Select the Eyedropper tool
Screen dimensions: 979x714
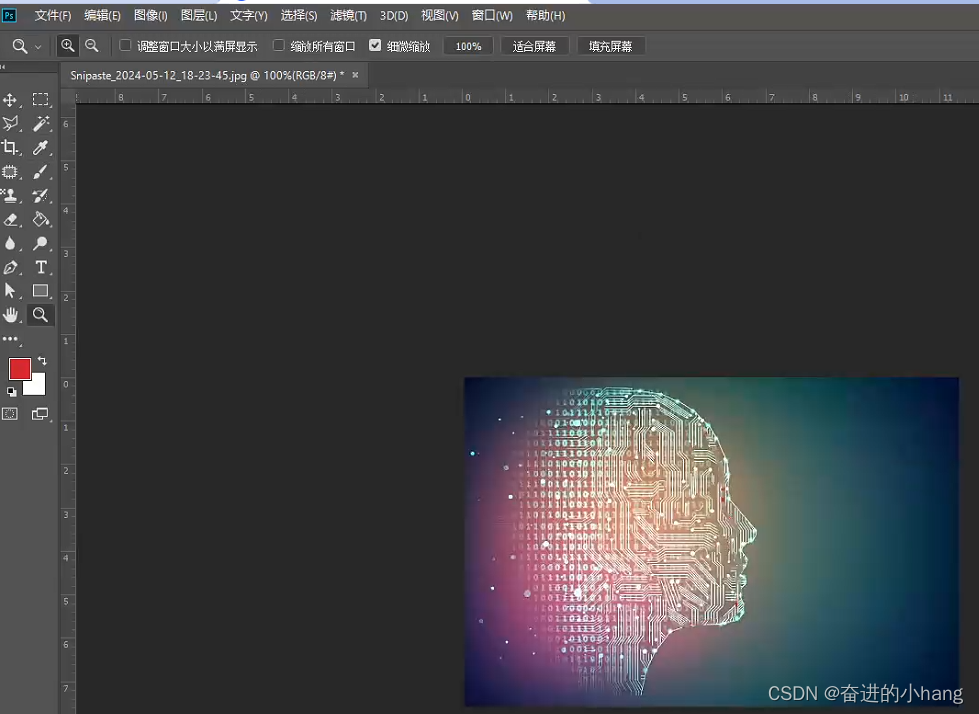tap(41, 147)
